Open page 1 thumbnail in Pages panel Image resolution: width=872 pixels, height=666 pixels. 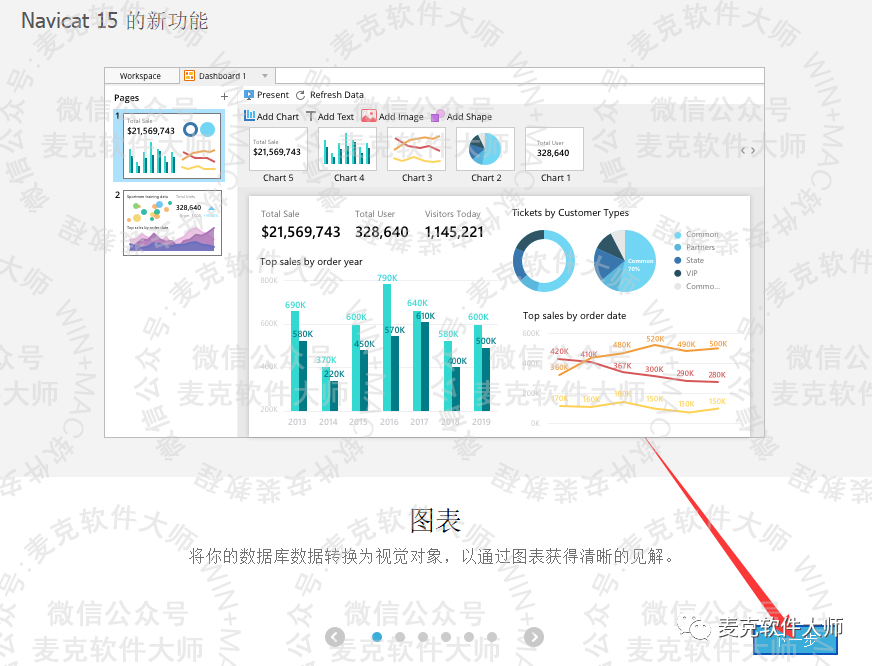172,145
